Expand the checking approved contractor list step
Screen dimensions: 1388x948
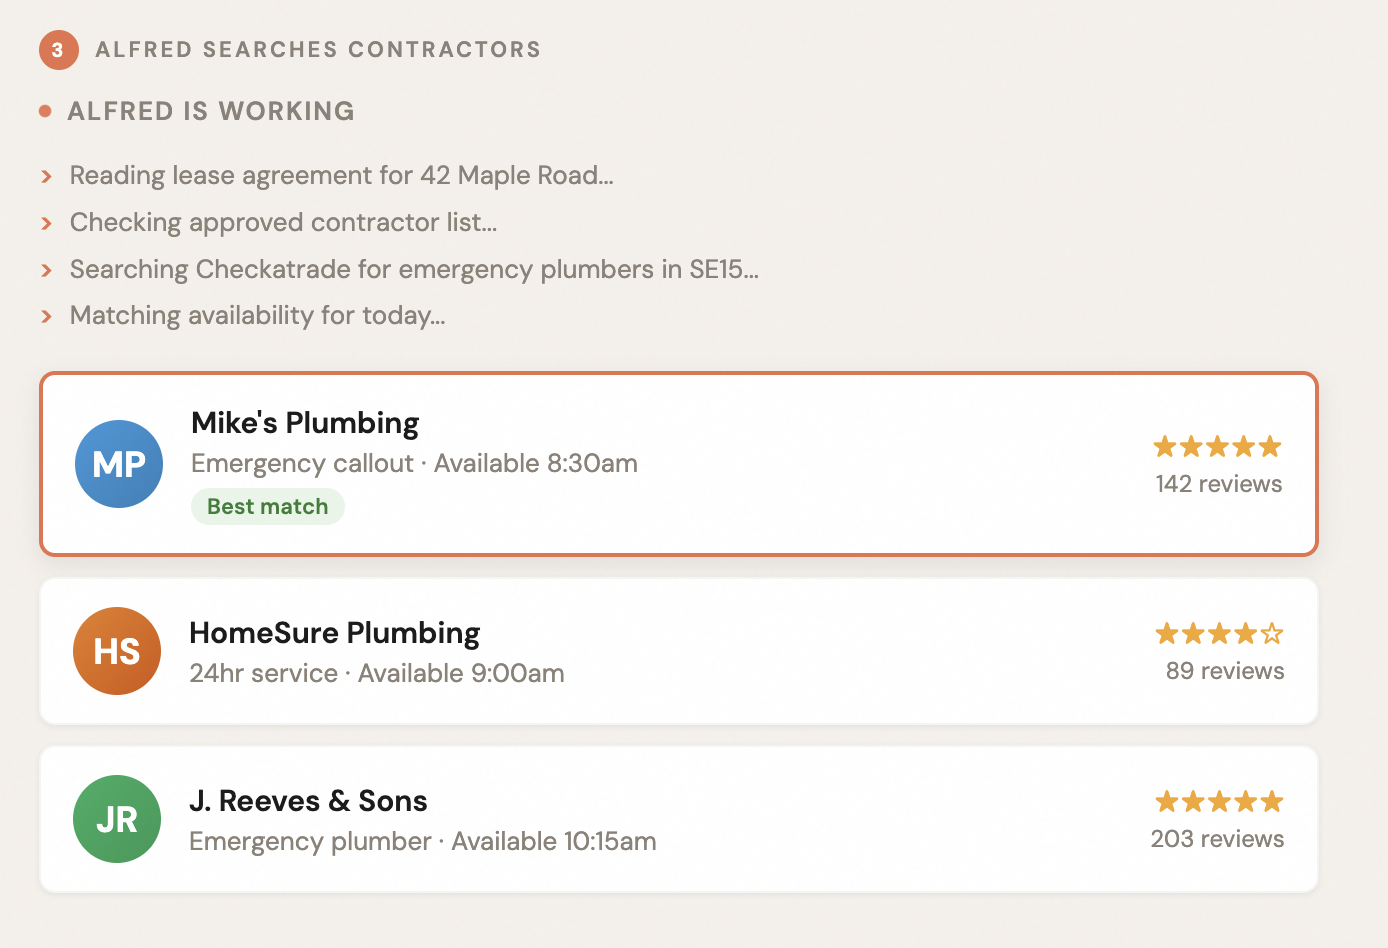tap(46, 223)
